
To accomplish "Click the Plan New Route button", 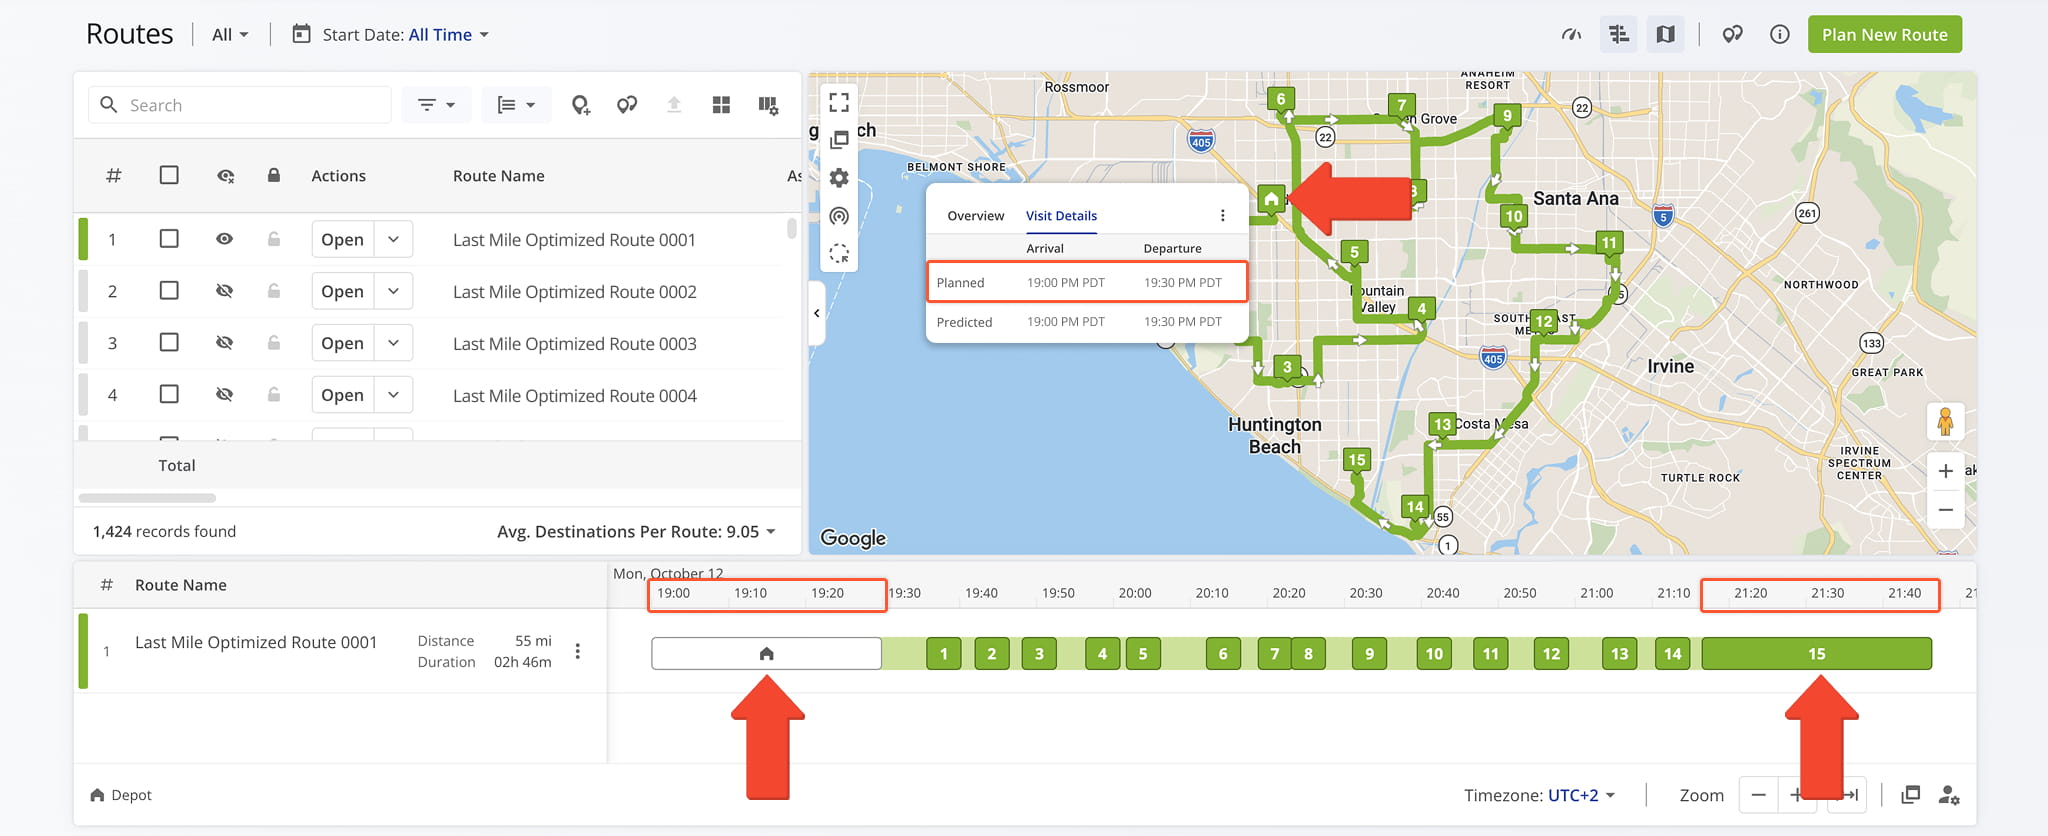I will 1884,34.
